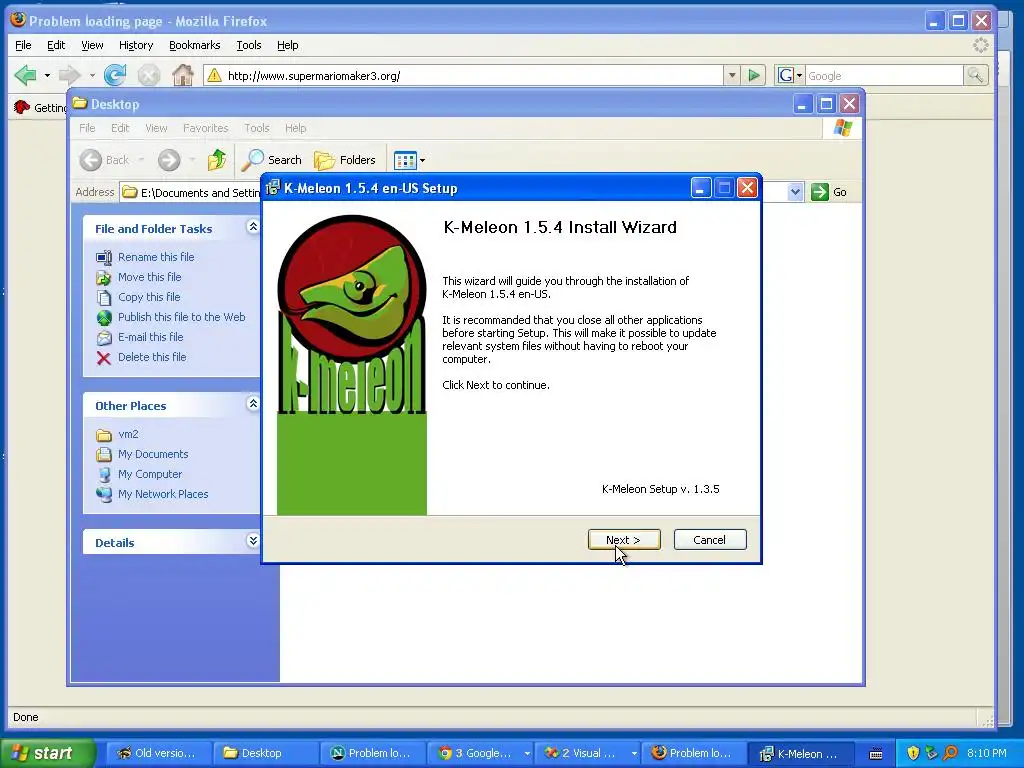Image resolution: width=1024 pixels, height=768 pixels.
Task: Click the Firefox Home icon
Action: pyautogui.click(x=183, y=75)
